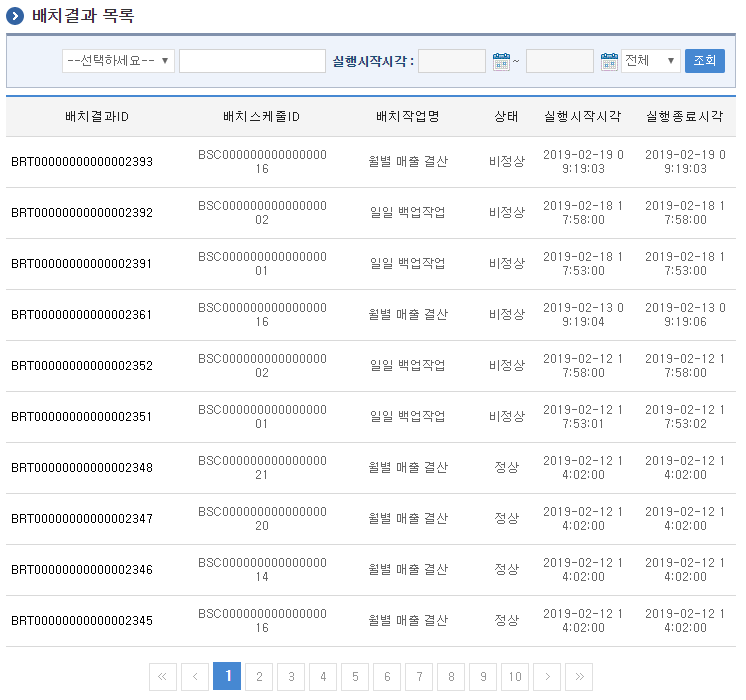Click the 배치결과ID column header
746x700 pixels.
pos(96,117)
